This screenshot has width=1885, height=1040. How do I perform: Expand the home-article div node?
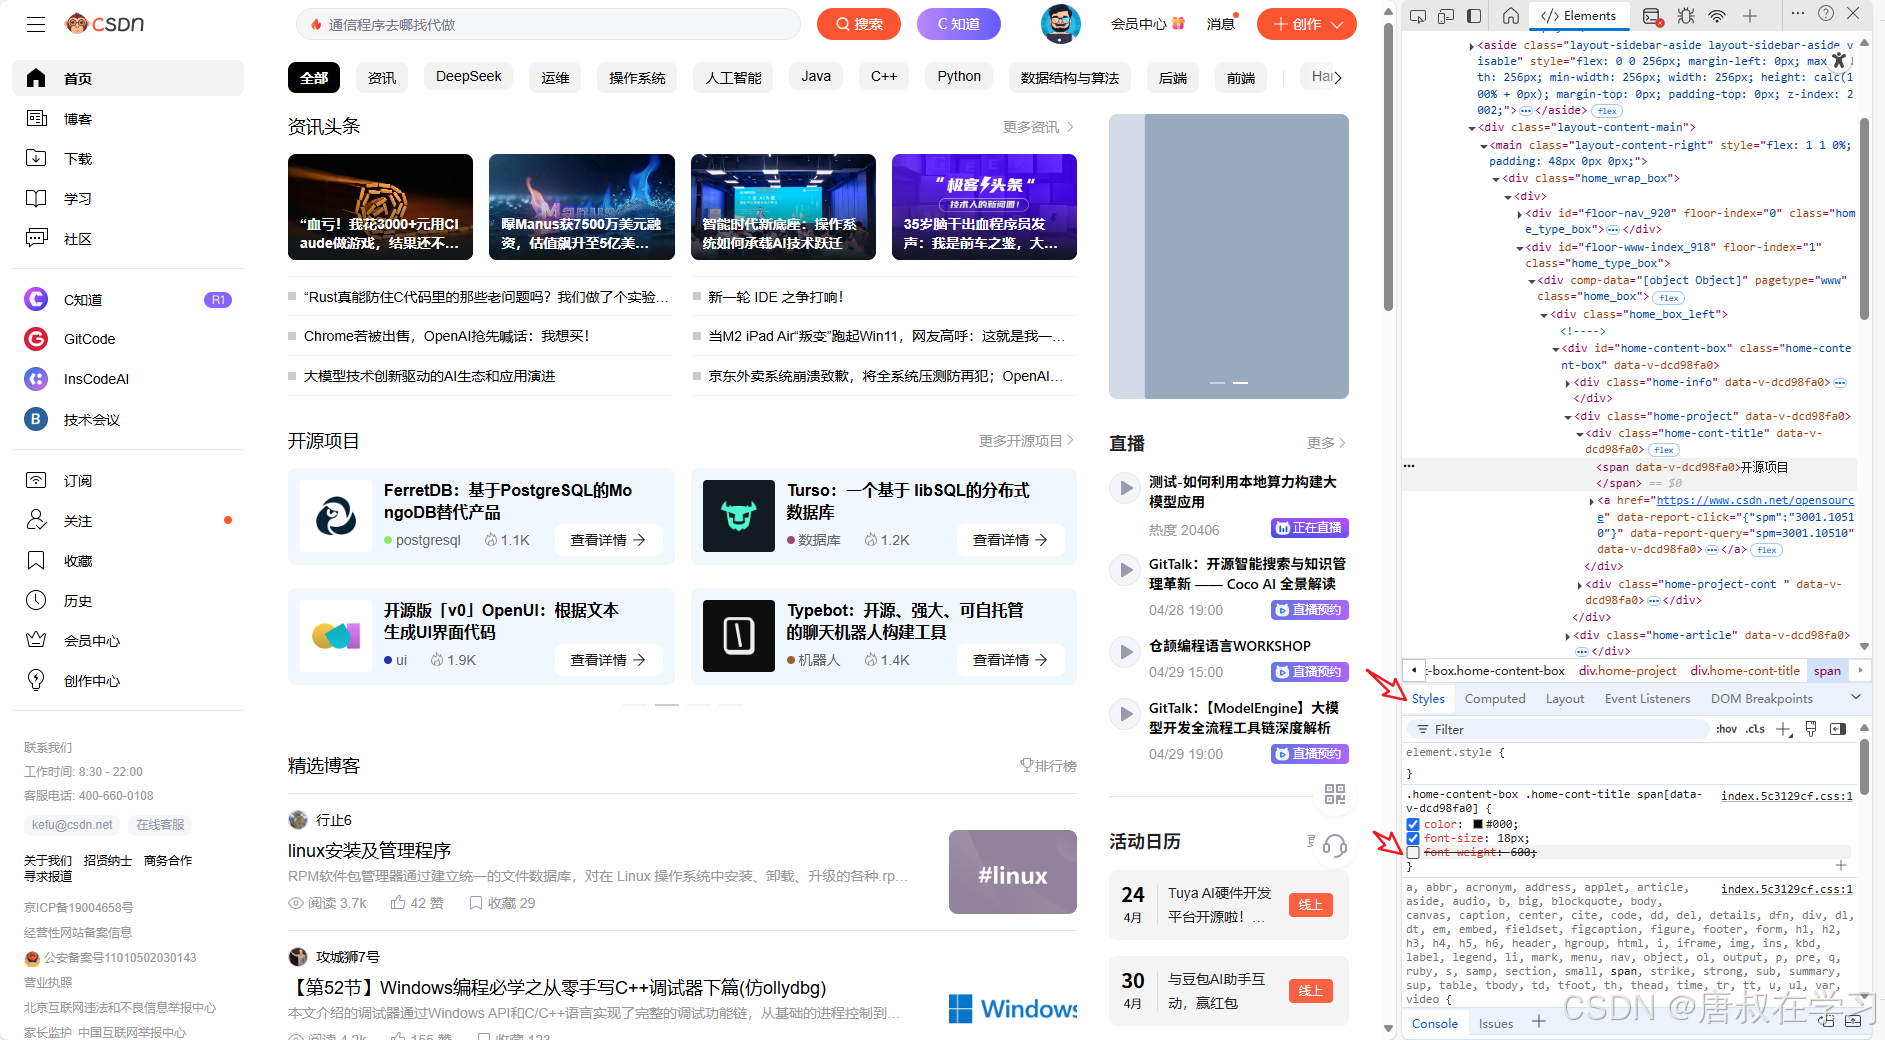(1568, 636)
